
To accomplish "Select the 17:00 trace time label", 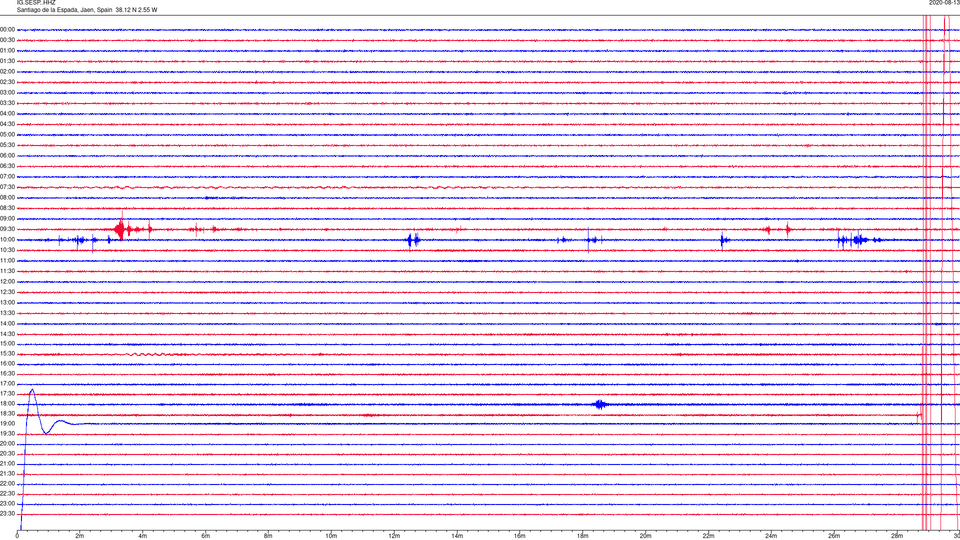I will pos(7,384).
